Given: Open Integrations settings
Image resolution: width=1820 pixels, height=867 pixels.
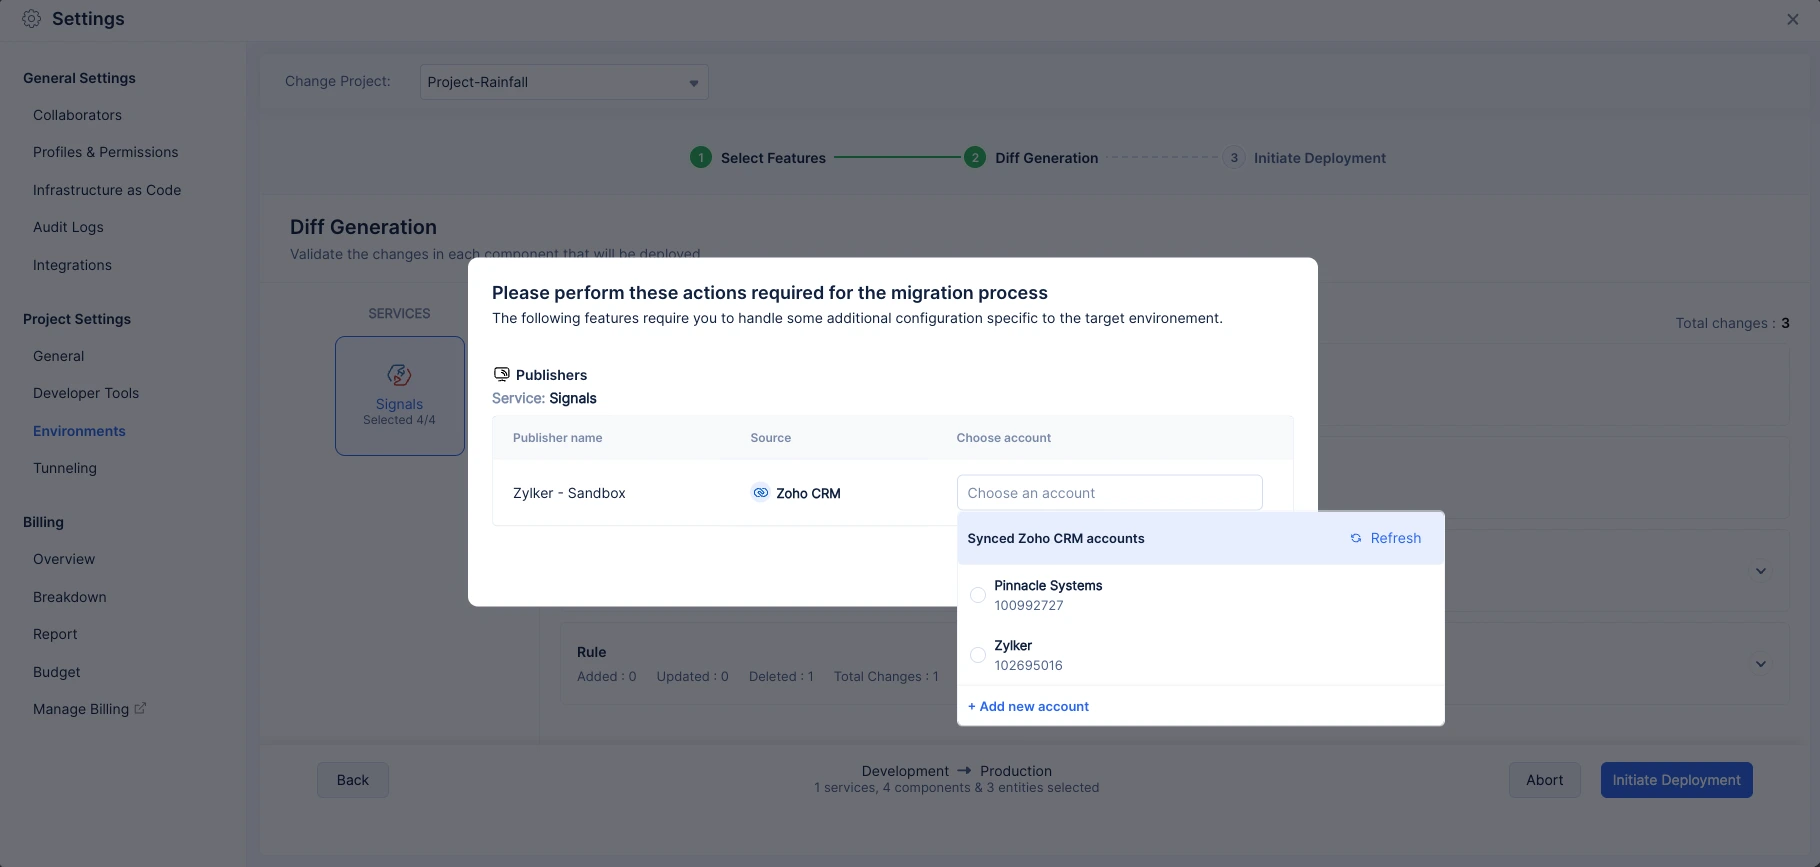Looking at the screenshot, I should 72,265.
